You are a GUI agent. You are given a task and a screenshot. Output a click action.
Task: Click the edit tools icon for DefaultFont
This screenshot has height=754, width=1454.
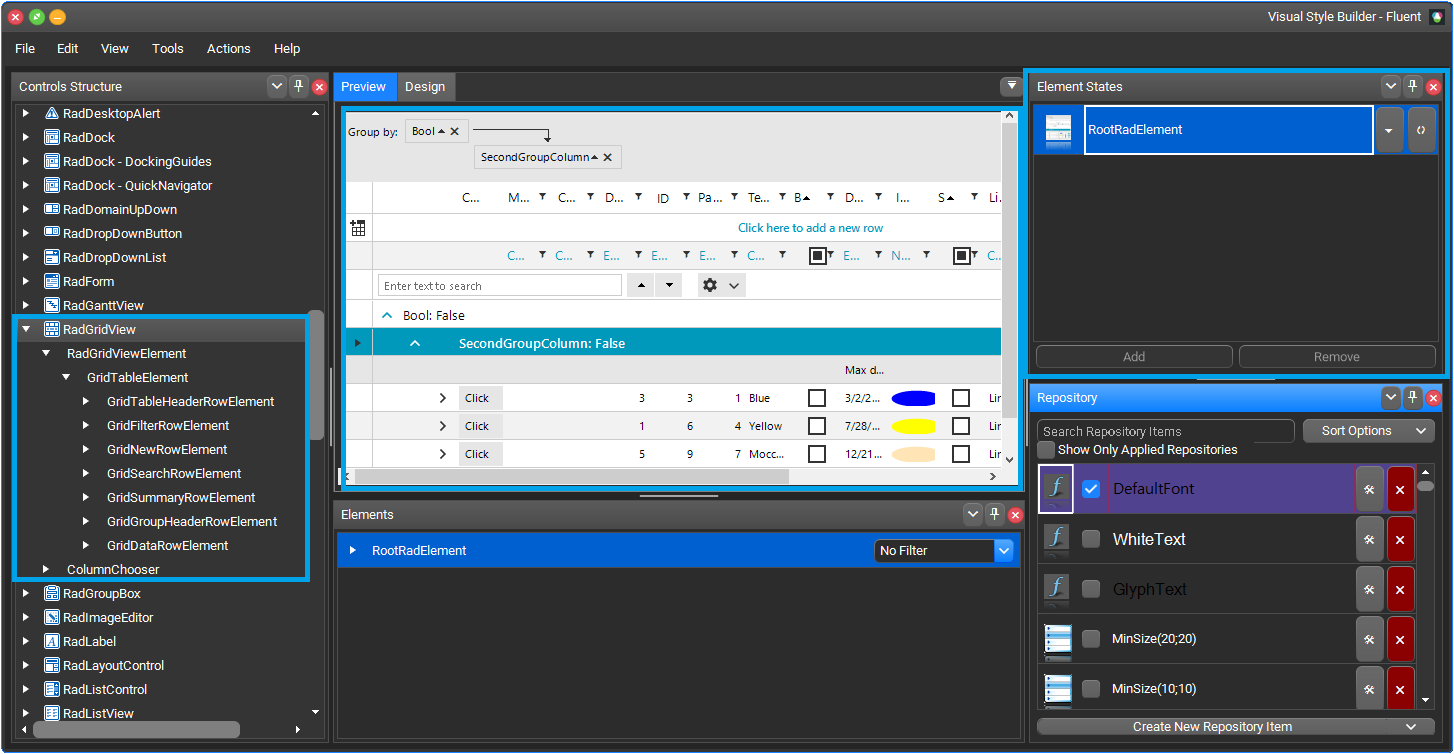pyautogui.click(x=1370, y=489)
